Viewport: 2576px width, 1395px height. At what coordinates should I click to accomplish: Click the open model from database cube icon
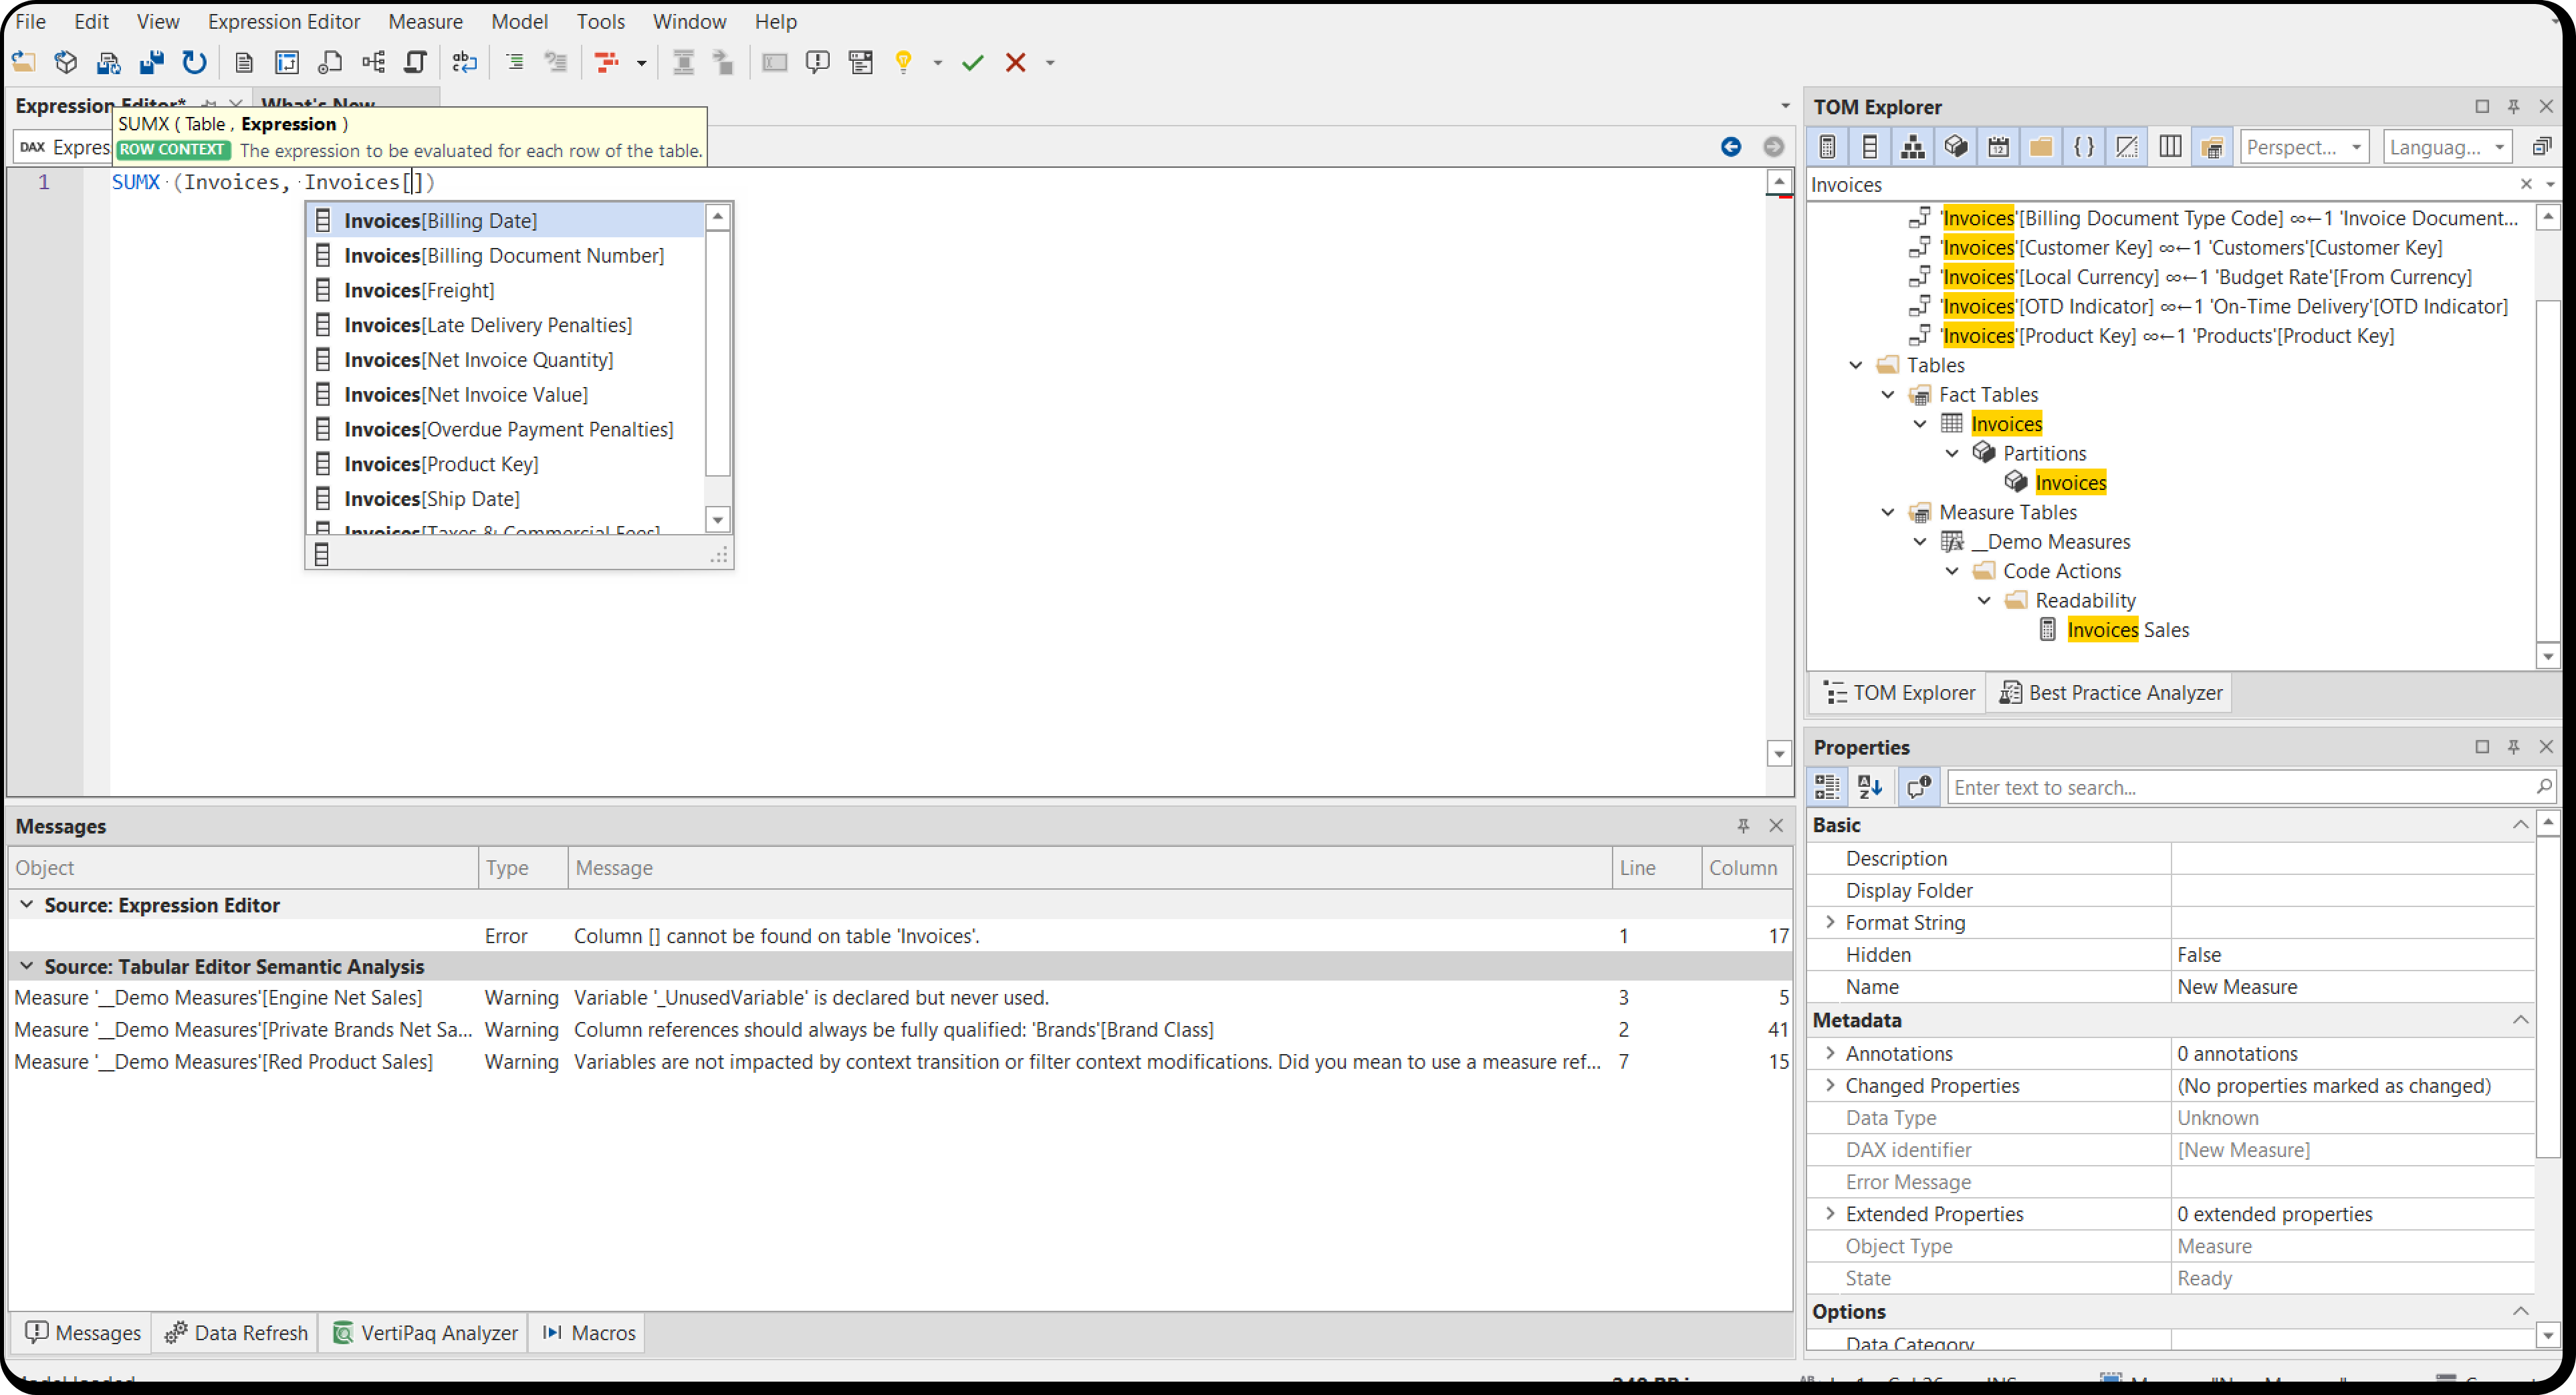(66, 62)
